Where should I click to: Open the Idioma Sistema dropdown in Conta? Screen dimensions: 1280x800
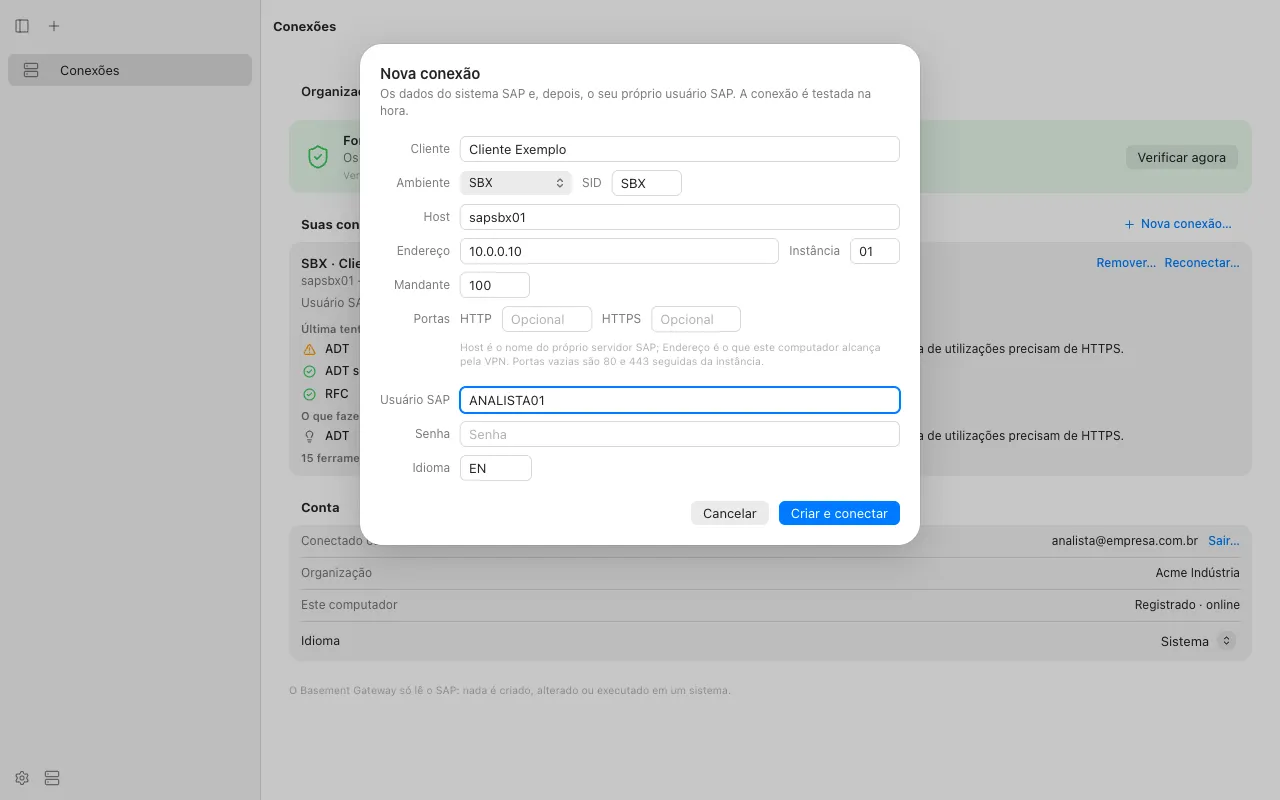tap(1198, 641)
